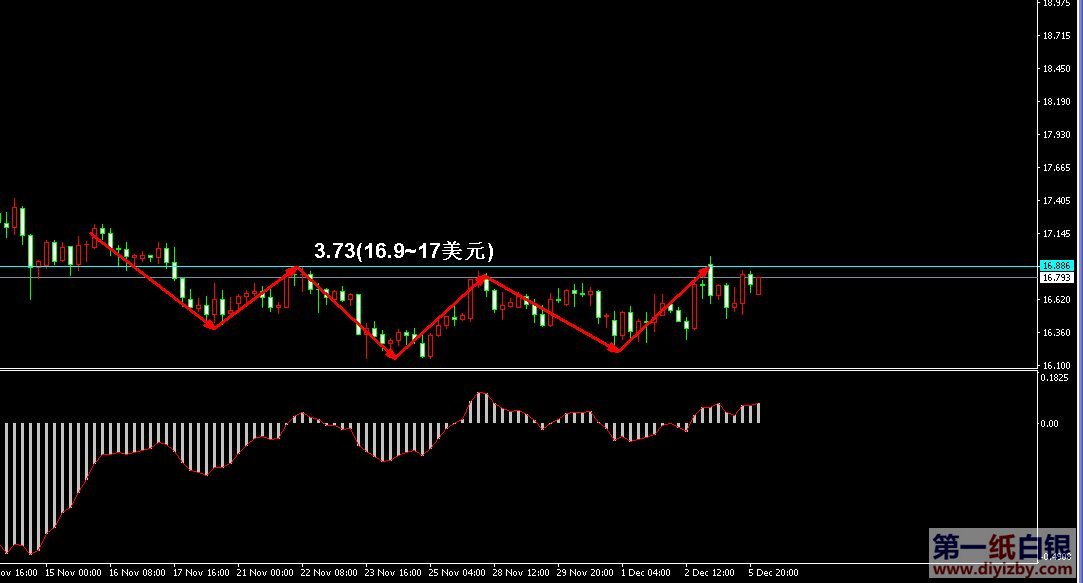Click the white 16.793 current price tag
Viewport: 1083px width, 583px height.
[1056, 278]
